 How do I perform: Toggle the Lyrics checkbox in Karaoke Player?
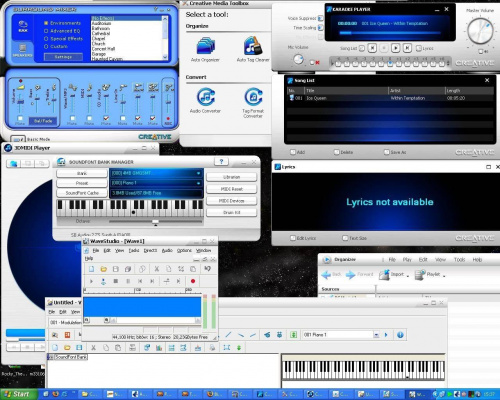[x=419, y=48]
